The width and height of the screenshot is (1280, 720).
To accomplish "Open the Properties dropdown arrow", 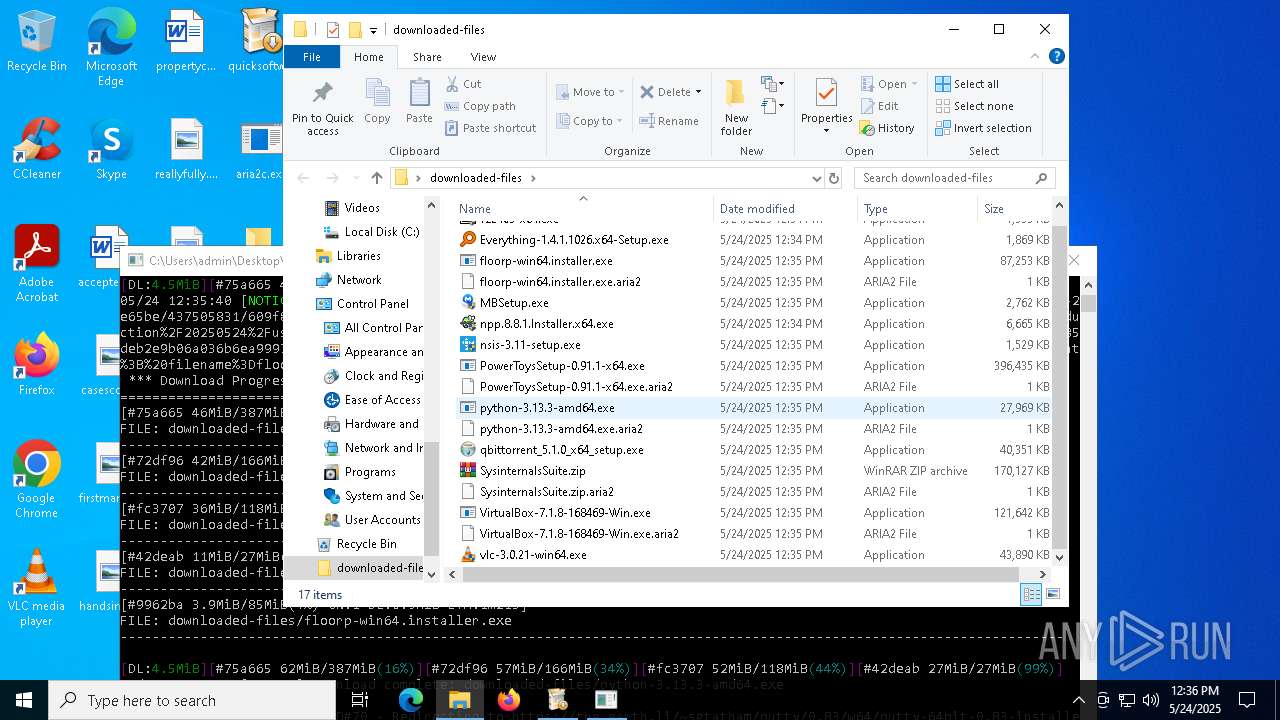I will 826,130.
